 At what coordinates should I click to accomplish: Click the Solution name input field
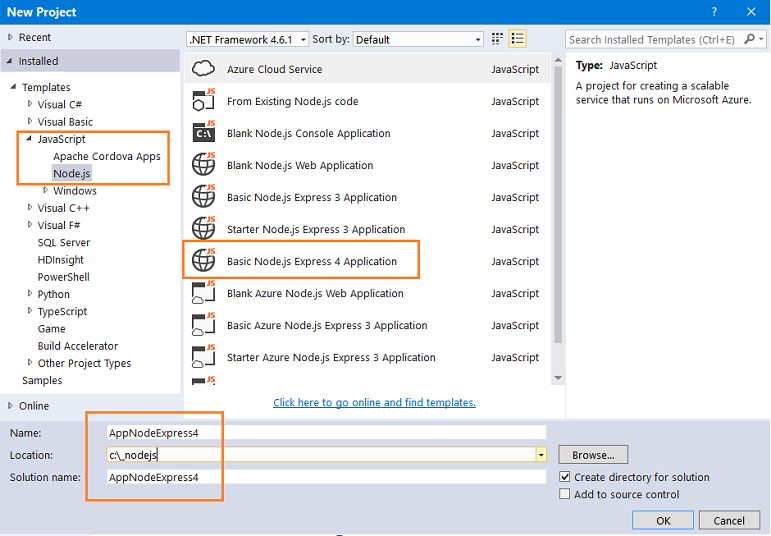tap(326, 476)
